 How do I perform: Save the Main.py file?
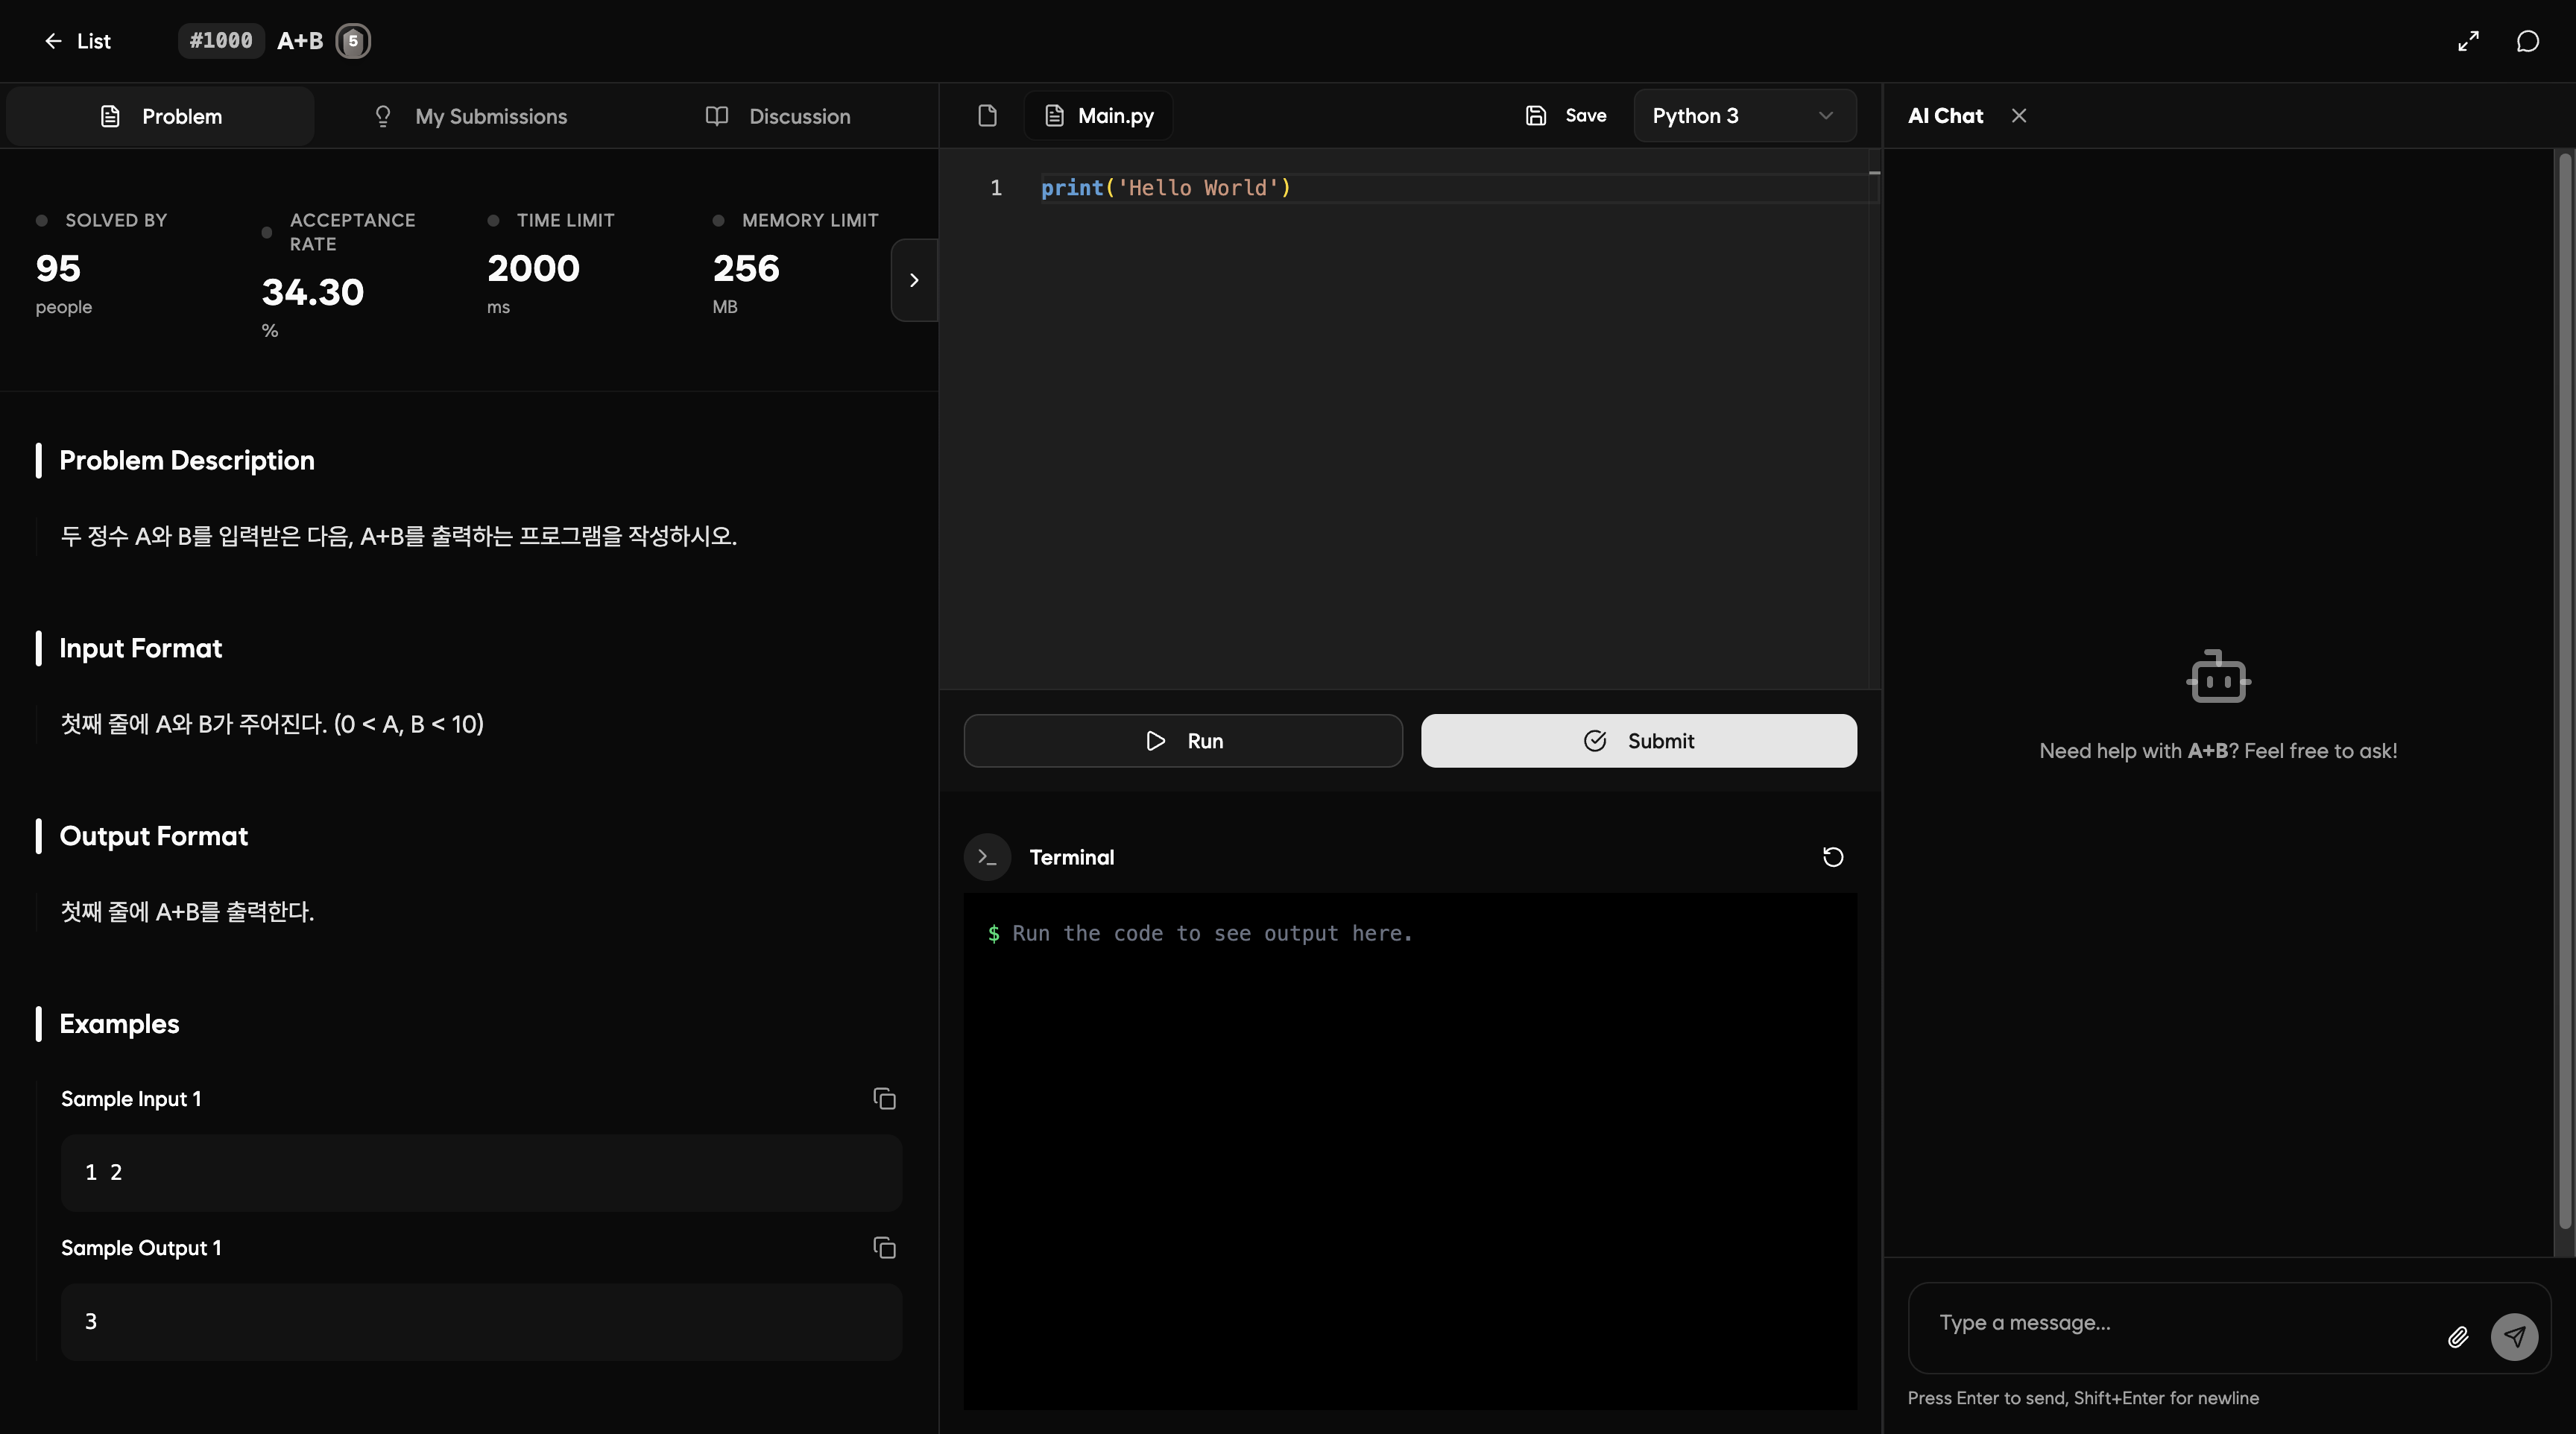(1566, 116)
